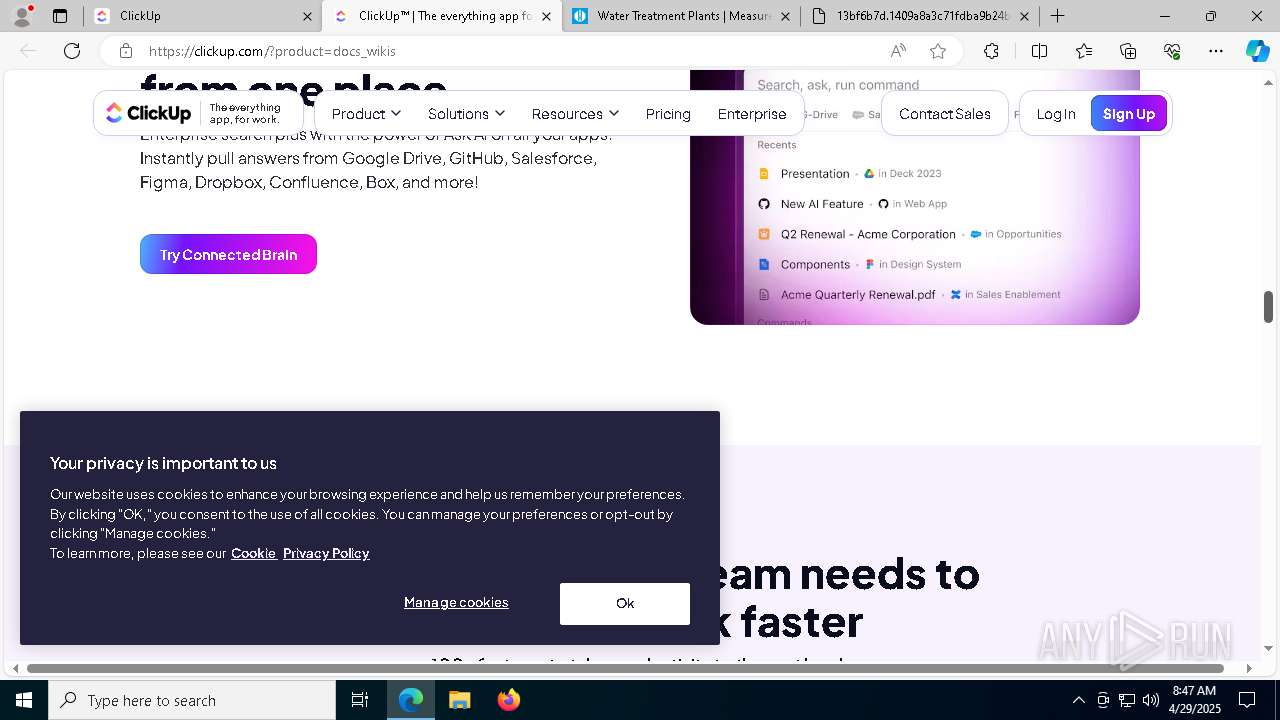
Task: Switch to Water Treatment Plants tab
Action: point(681,16)
